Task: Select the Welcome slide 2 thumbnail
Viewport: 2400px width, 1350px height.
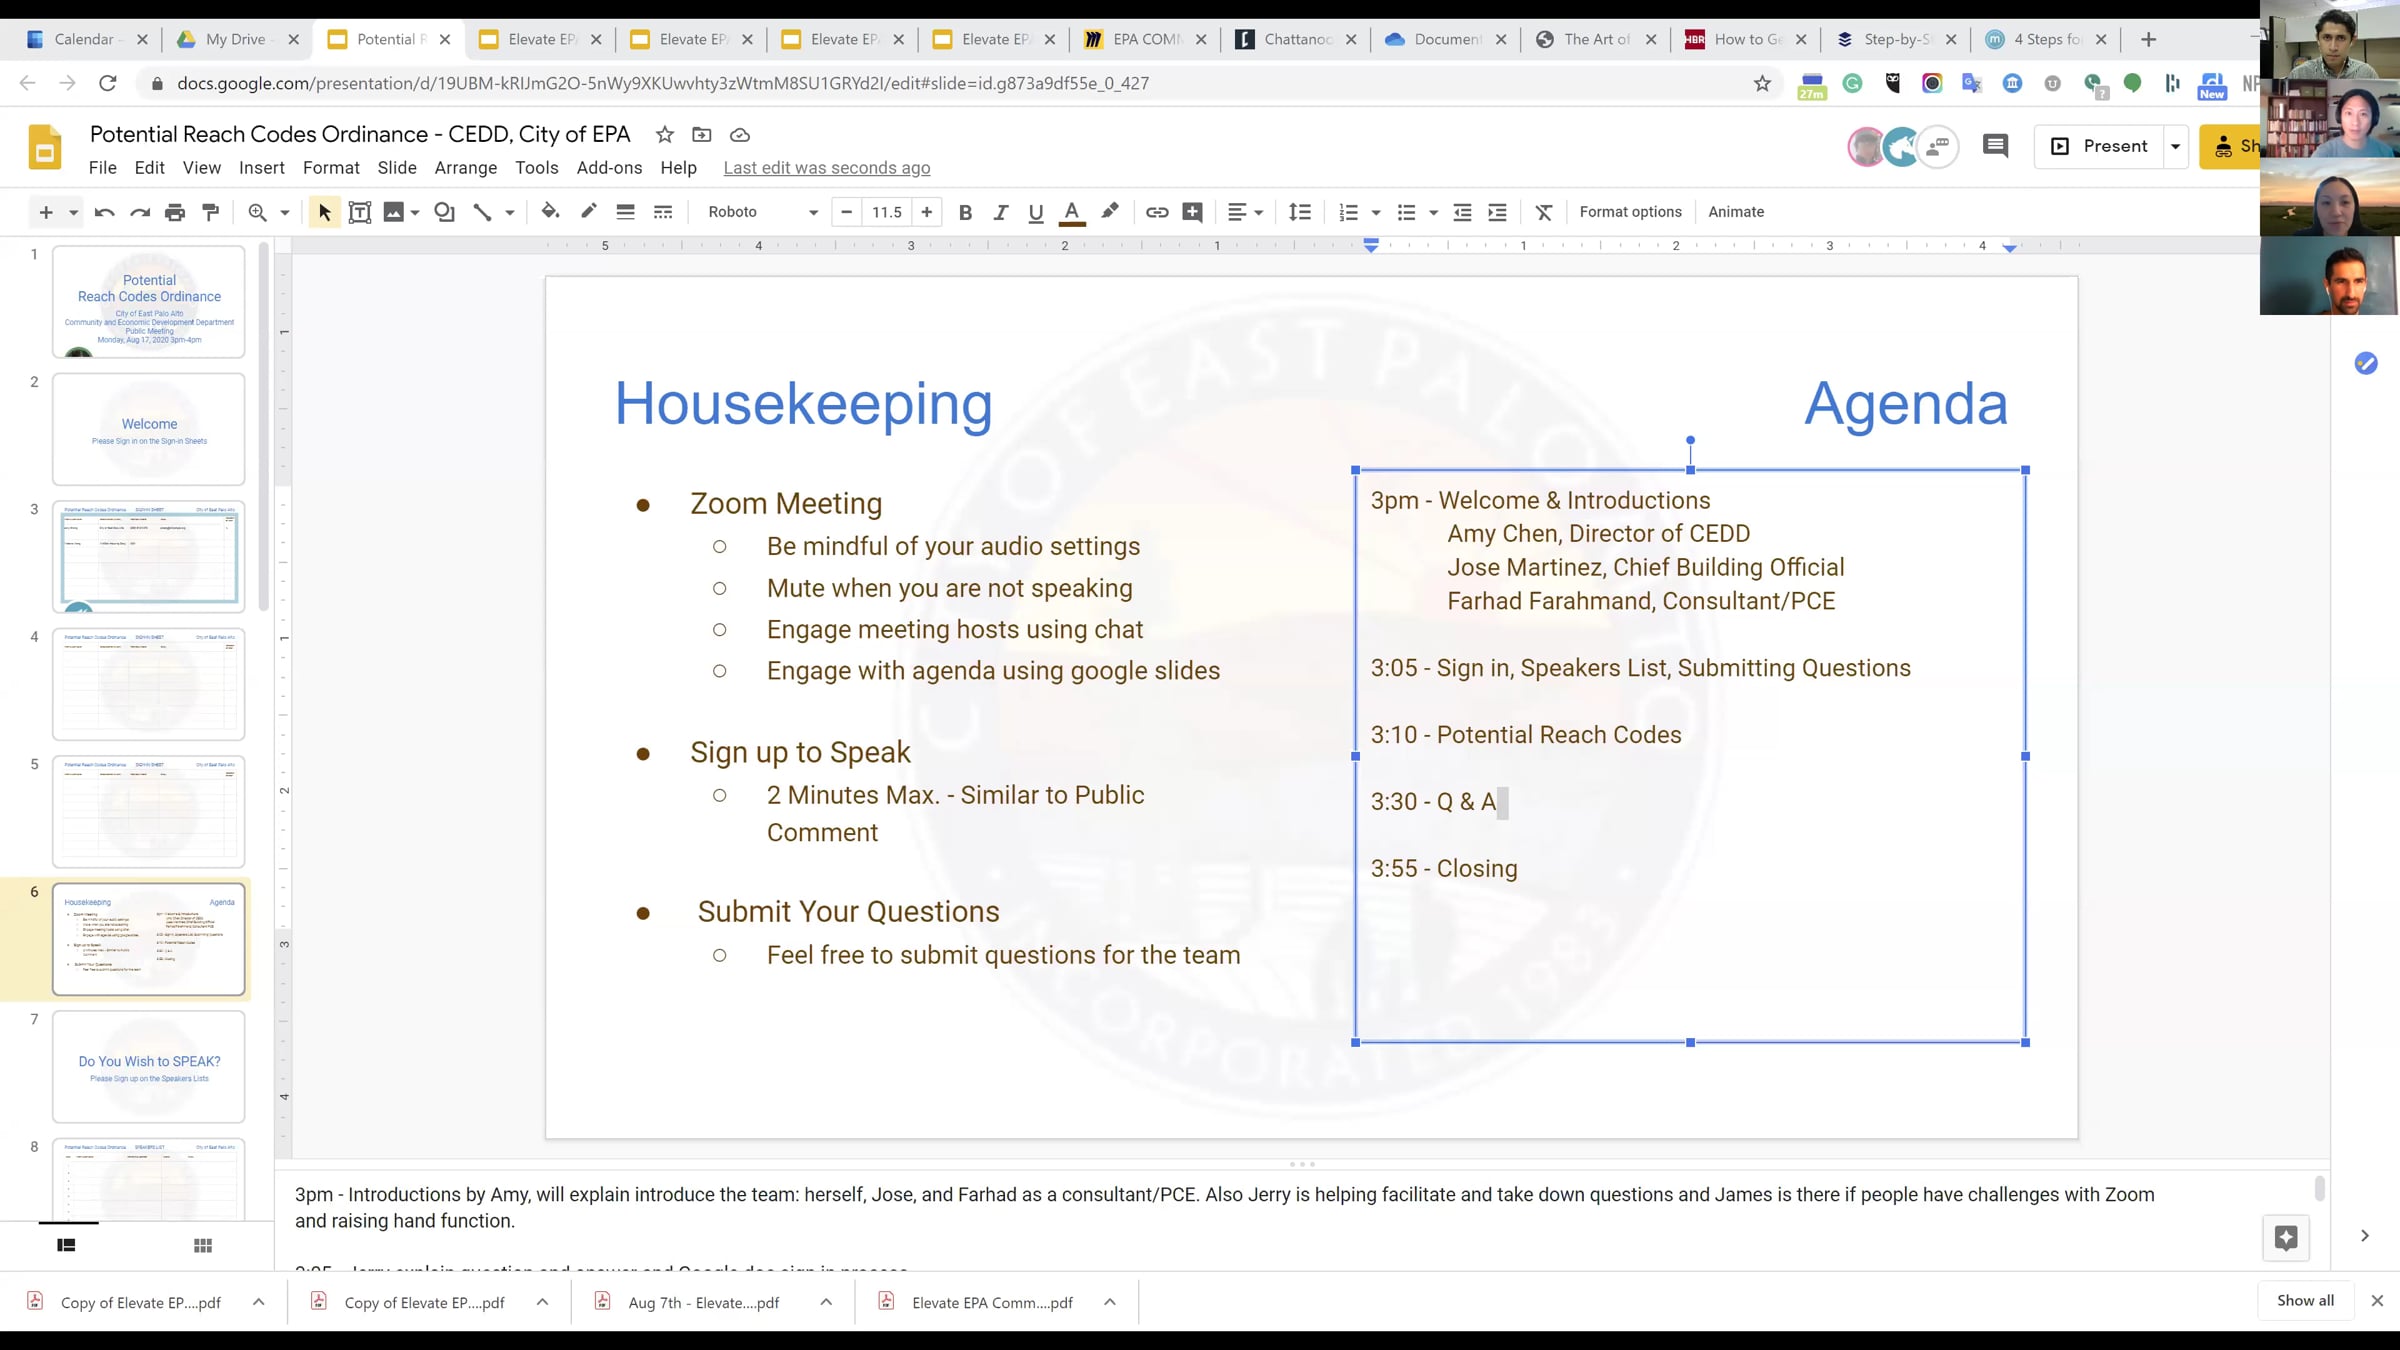Action: click(x=149, y=429)
